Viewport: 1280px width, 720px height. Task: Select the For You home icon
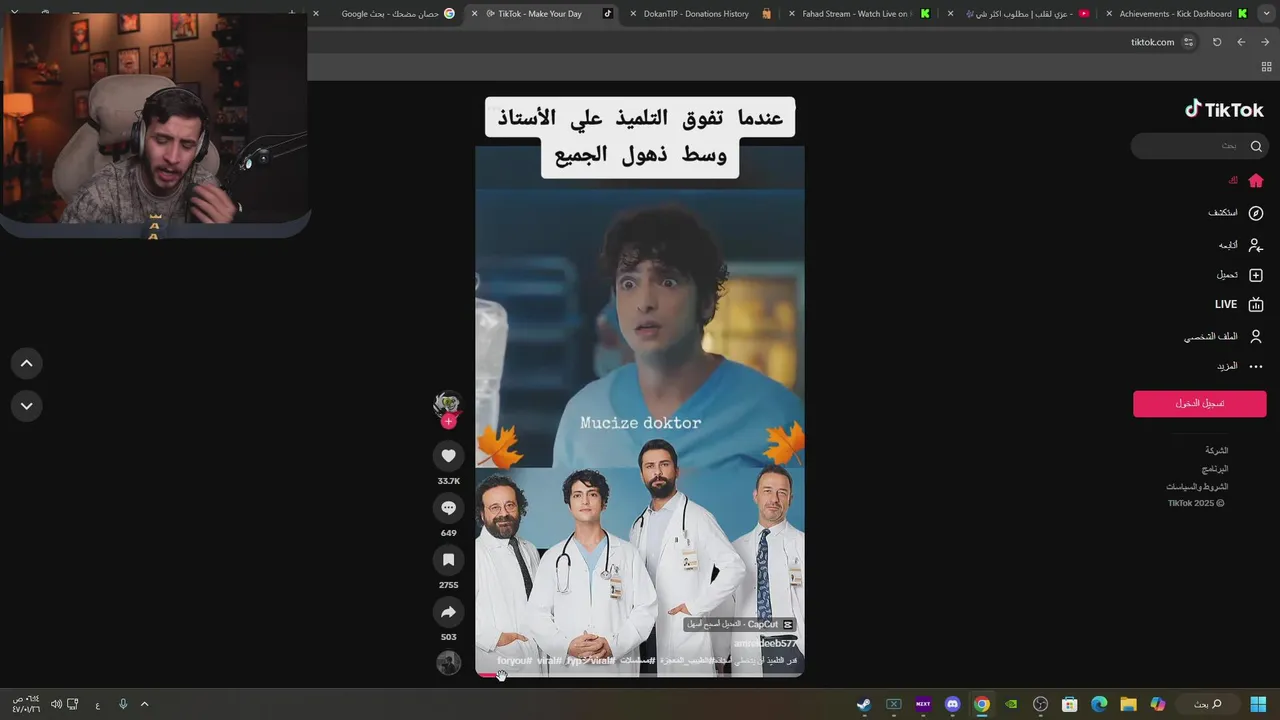[x=1256, y=181]
